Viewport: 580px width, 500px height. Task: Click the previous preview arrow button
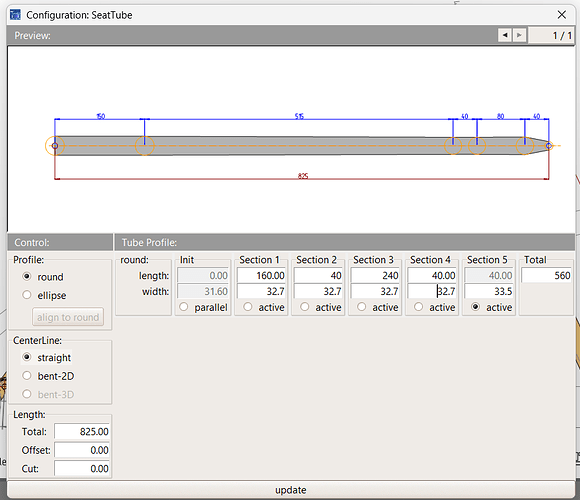click(x=505, y=35)
